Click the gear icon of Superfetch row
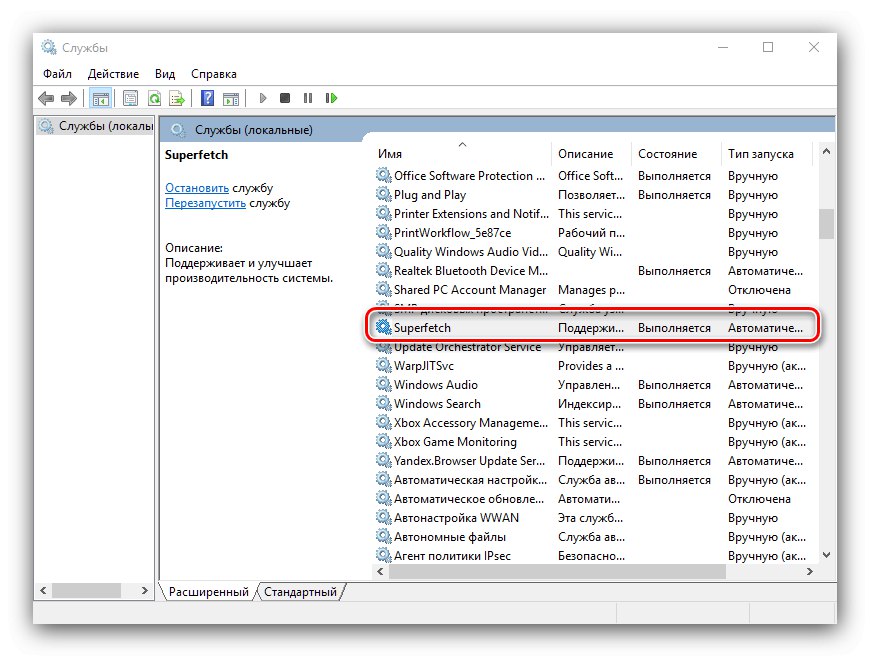 [x=383, y=327]
